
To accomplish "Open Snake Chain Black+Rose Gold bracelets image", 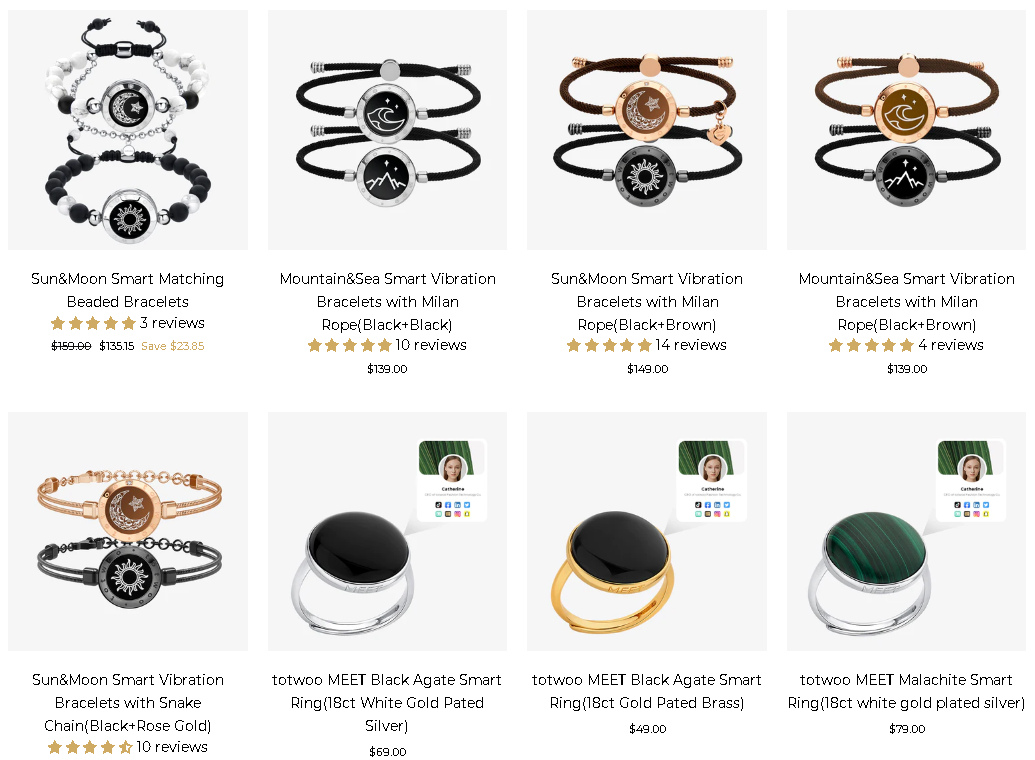I will point(128,532).
